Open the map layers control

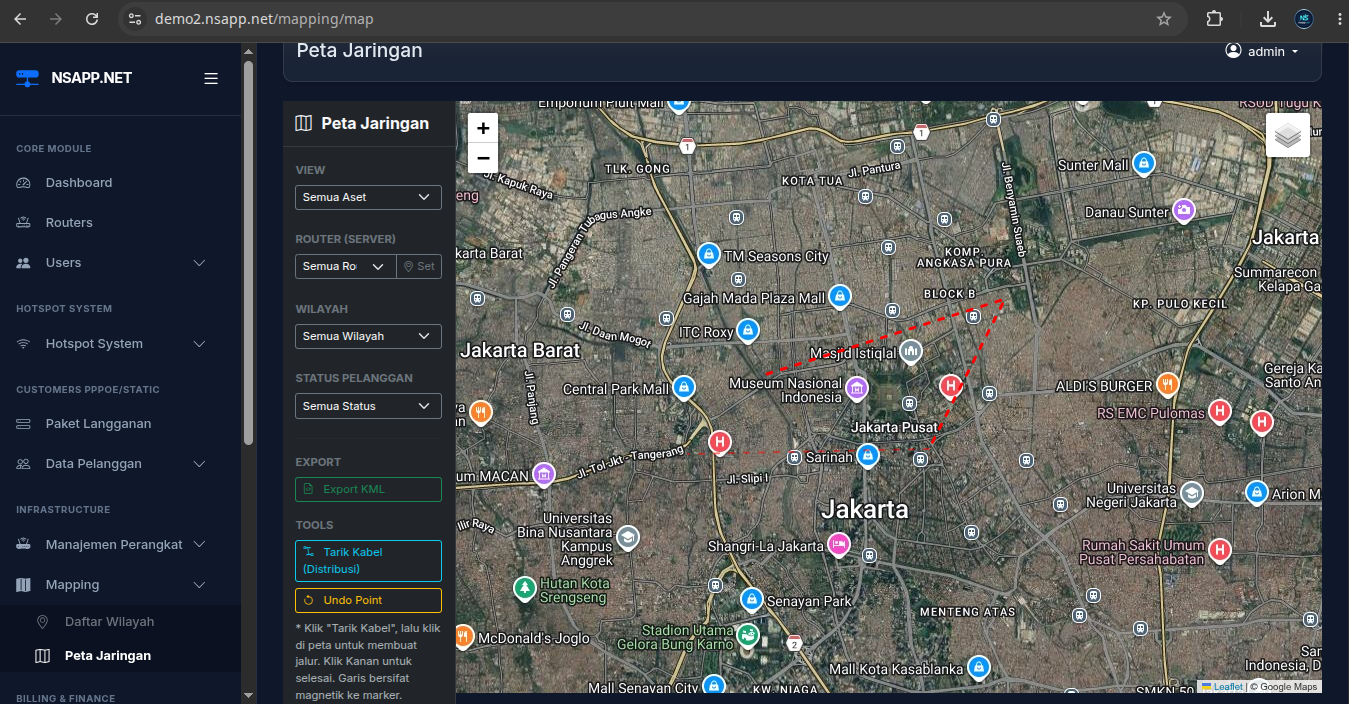1288,135
